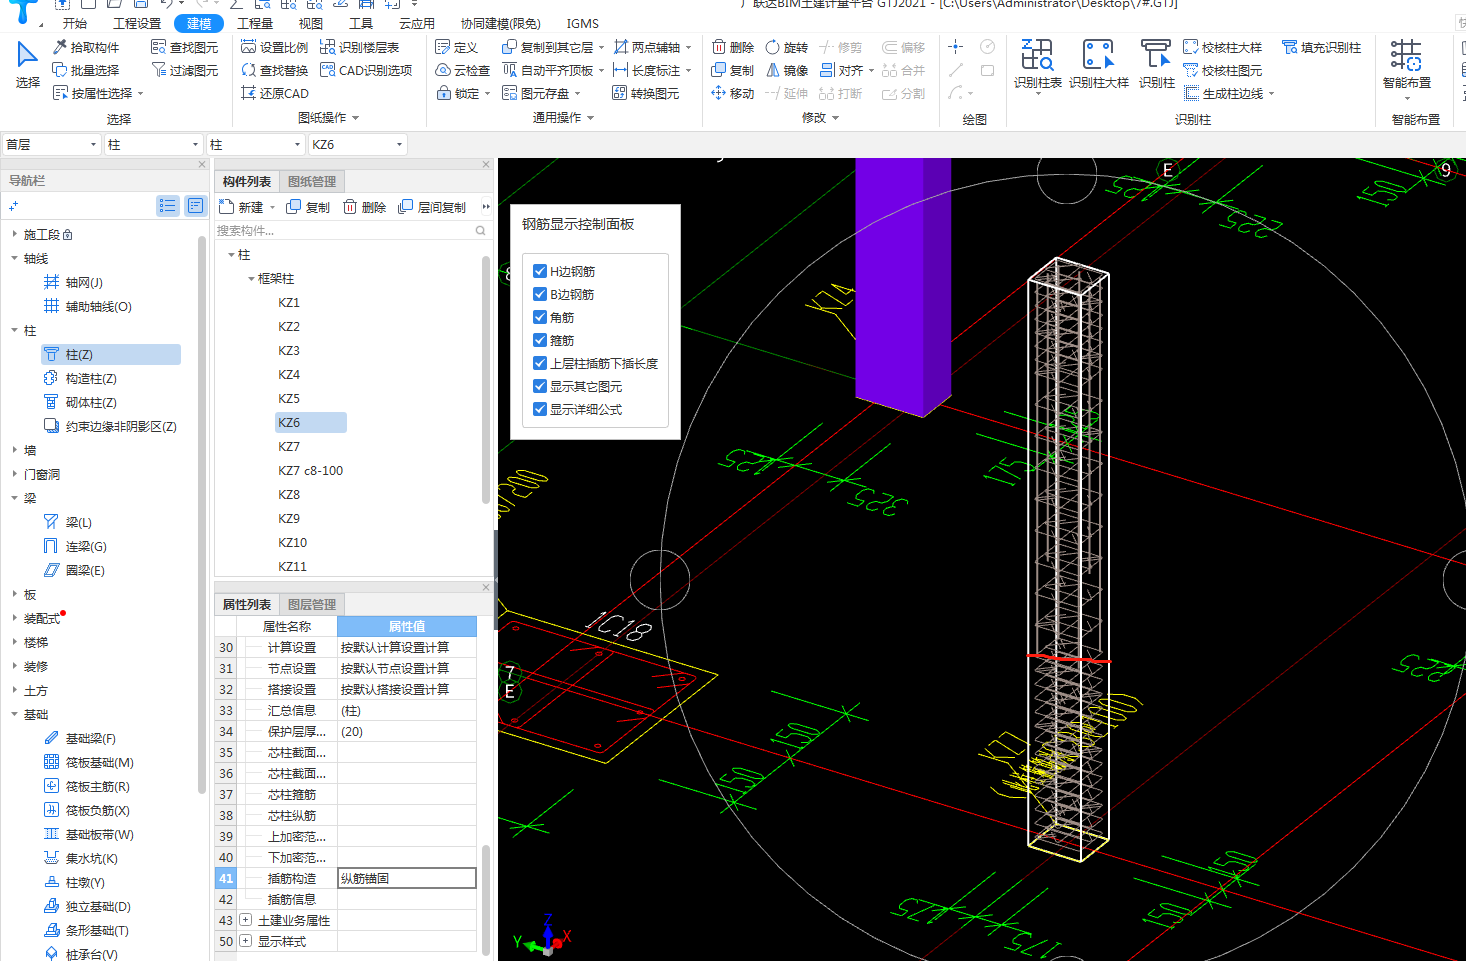
Task: Click 校核柱大样 check column detail
Action: pos(1222,47)
